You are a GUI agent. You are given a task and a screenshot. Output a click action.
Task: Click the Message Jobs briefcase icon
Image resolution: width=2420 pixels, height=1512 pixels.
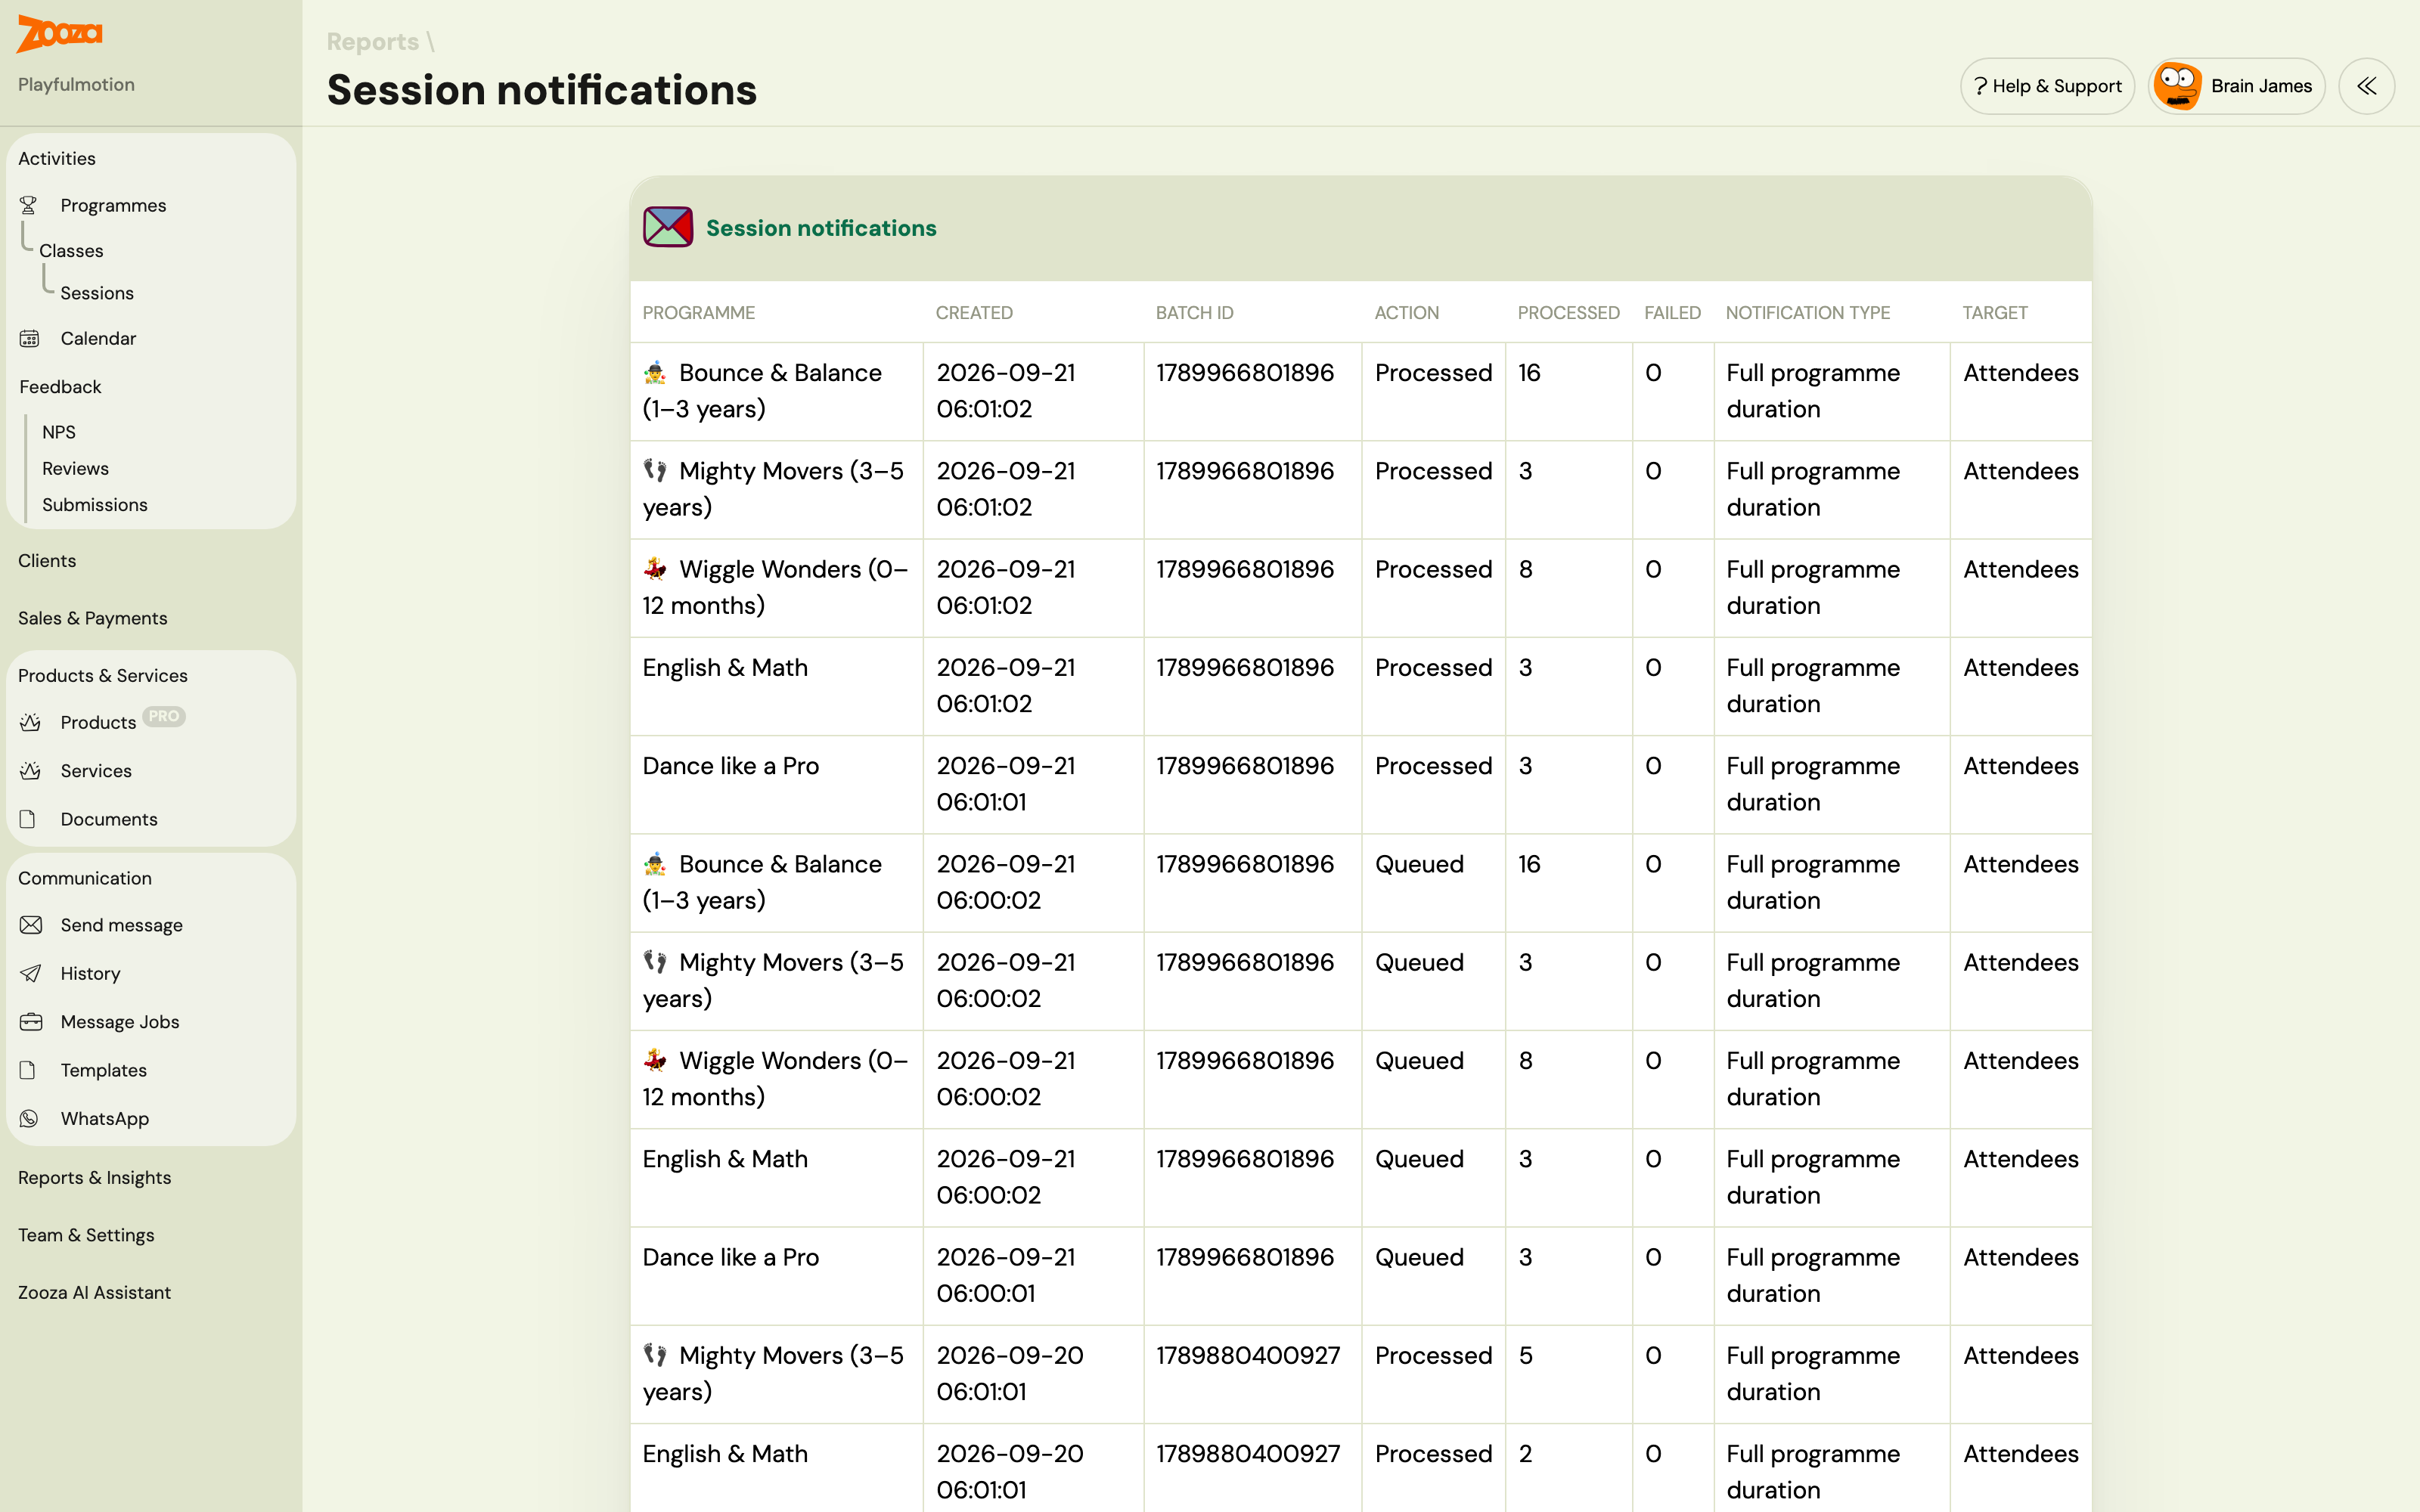point(31,1021)
